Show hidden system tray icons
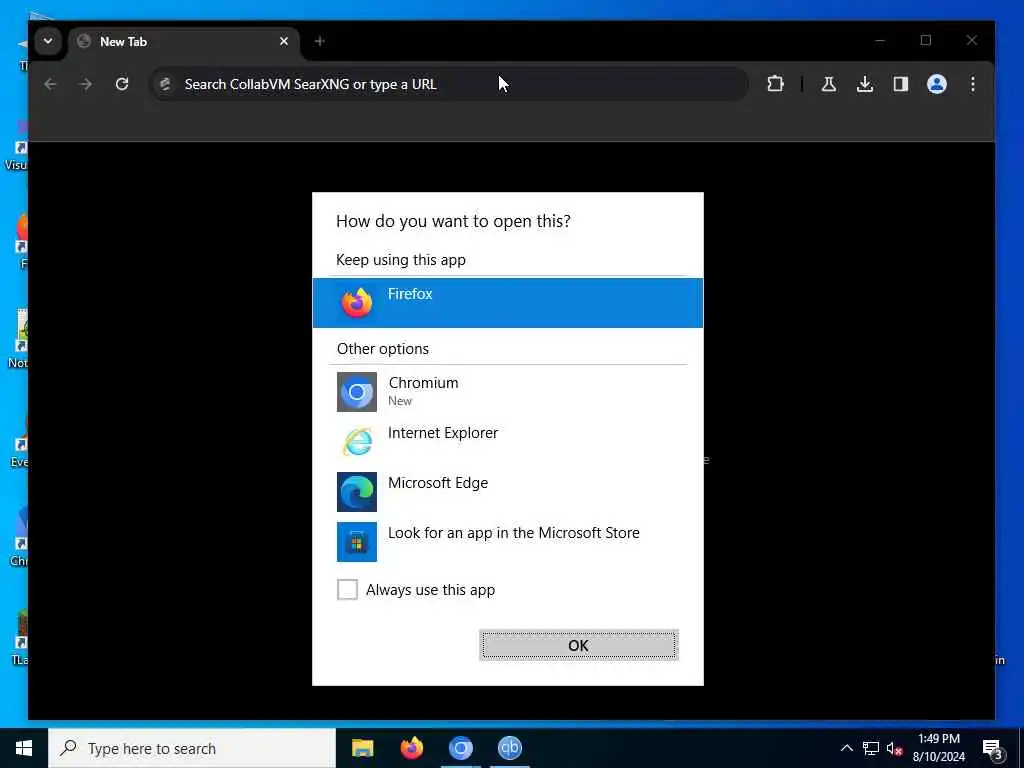Screen dimensions: 1024x768 click(846, 748)
